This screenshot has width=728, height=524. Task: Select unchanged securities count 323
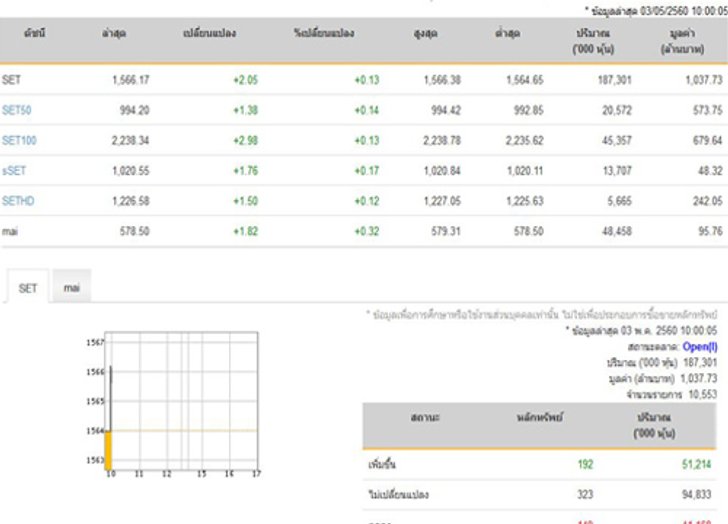(585, 494)
